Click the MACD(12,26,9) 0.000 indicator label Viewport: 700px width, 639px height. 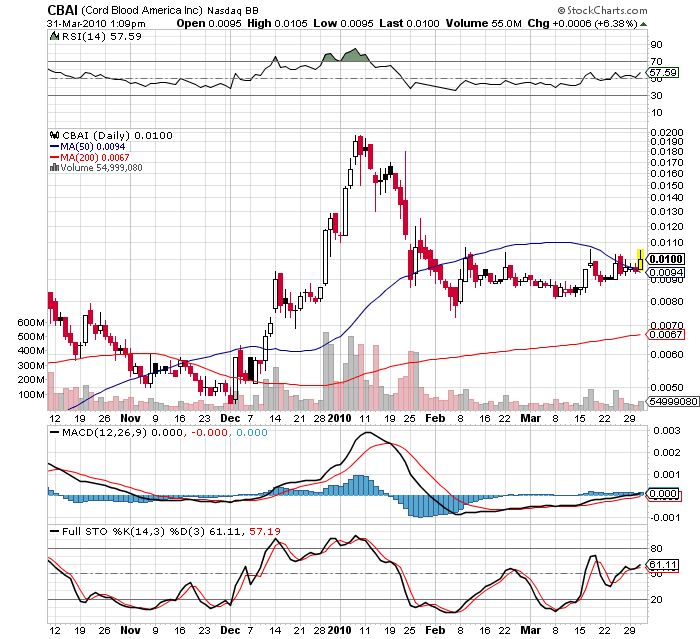click(122, 432)
